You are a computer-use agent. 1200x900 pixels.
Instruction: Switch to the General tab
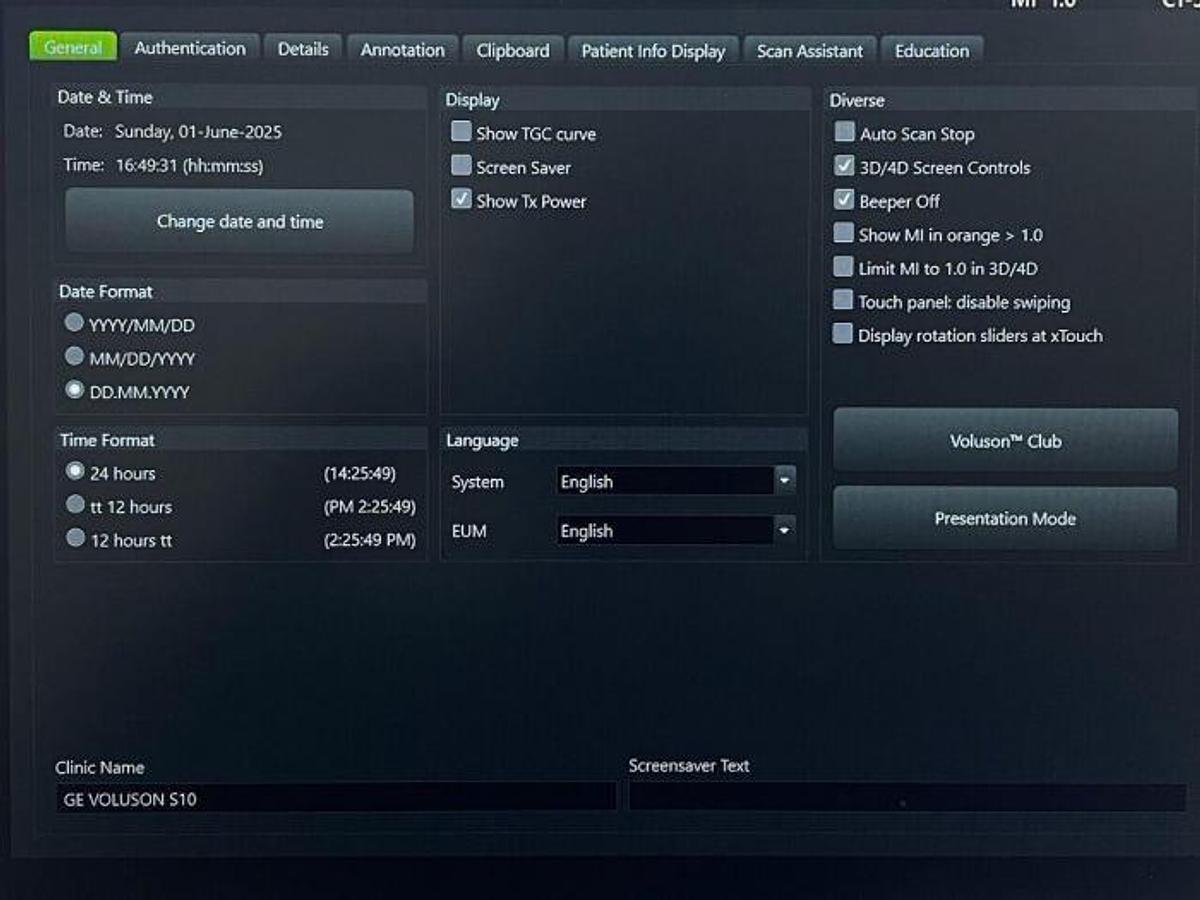73,48
